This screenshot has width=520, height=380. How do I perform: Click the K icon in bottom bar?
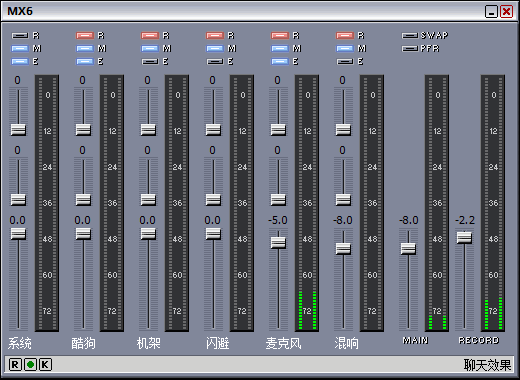(45, 365)
